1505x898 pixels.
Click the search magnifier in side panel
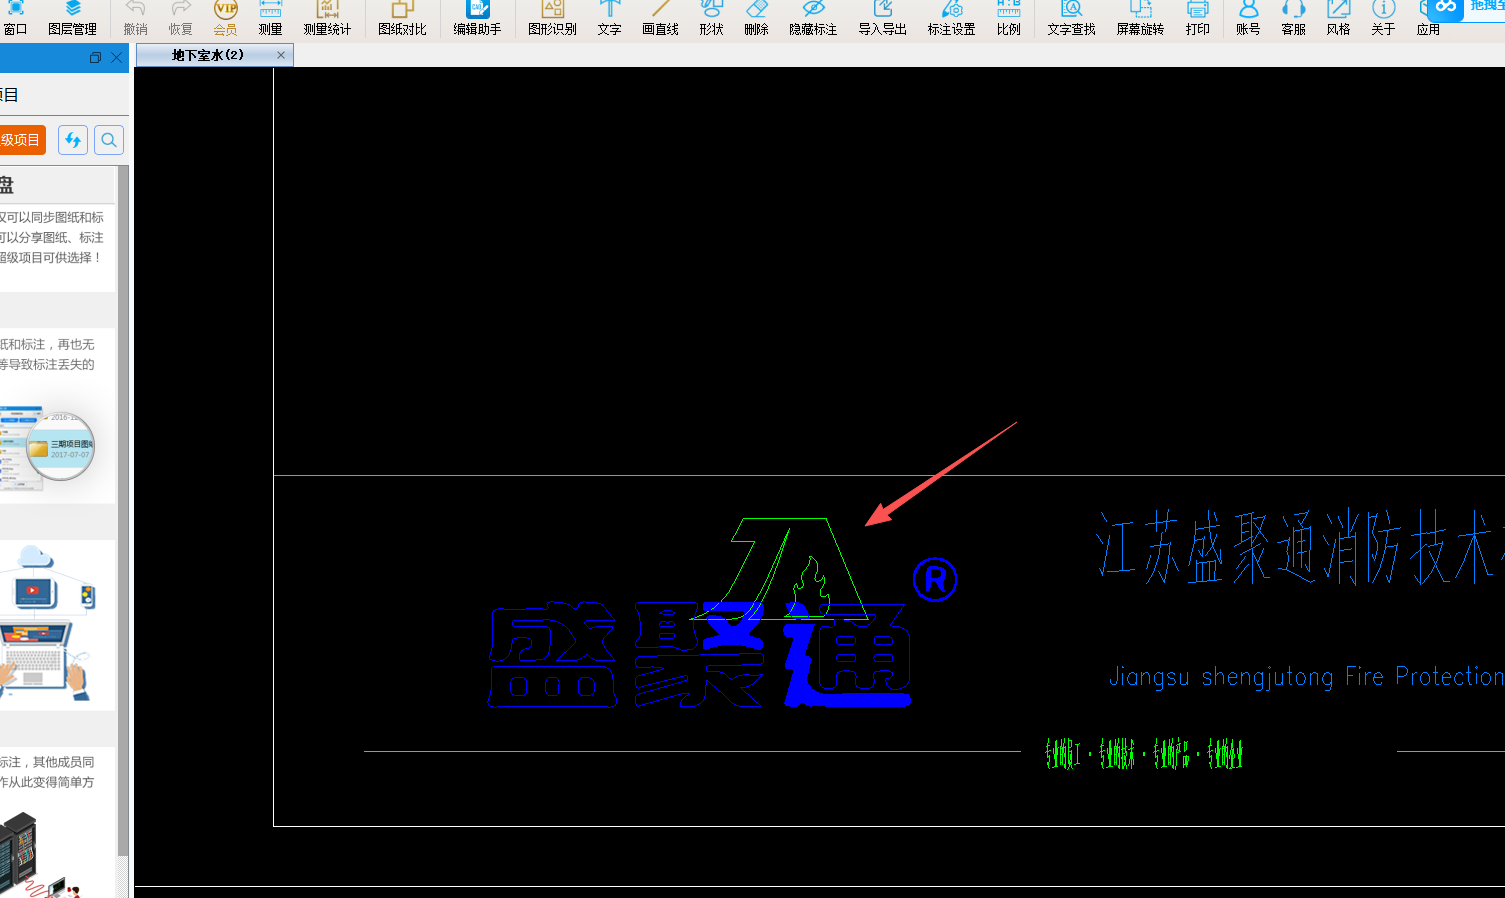point(109,140)
